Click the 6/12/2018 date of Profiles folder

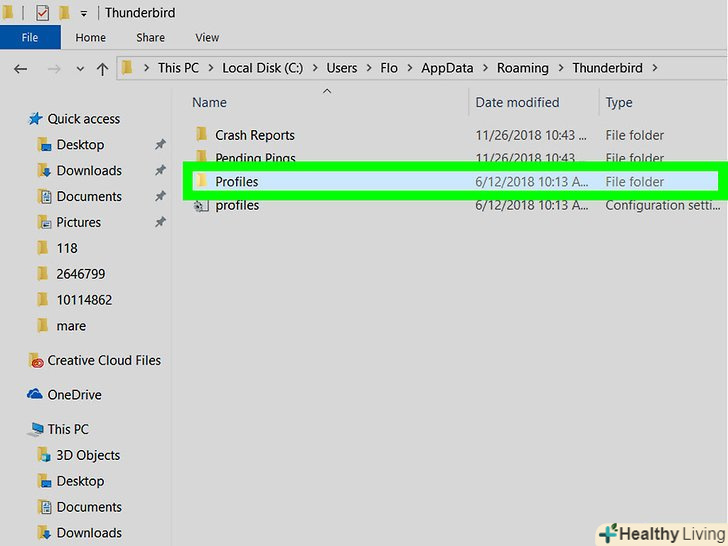coord(532,182)
